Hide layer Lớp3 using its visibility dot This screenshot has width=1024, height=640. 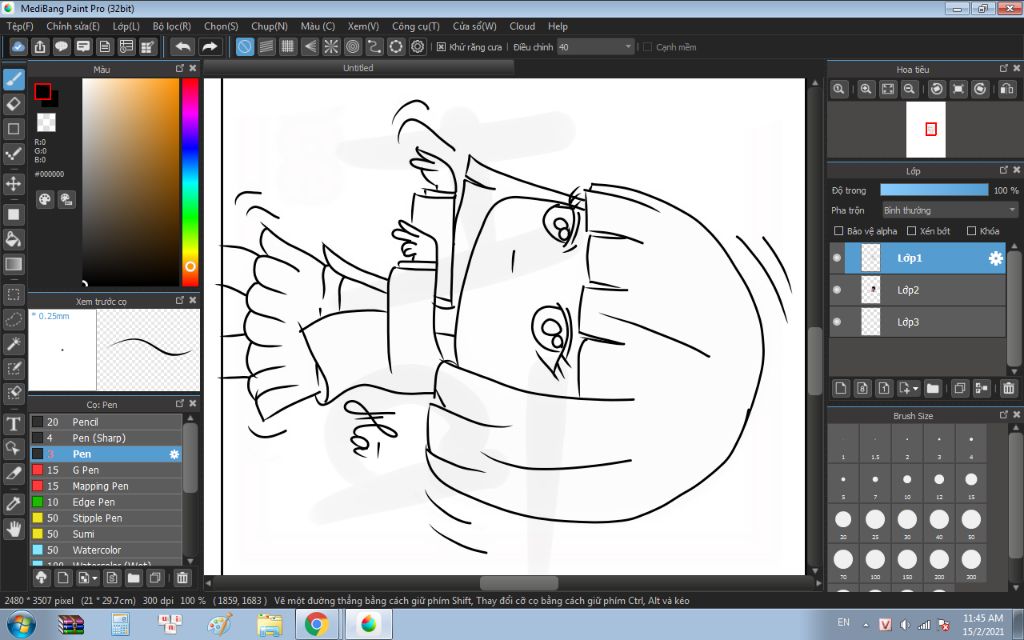pyautogui.click(x=837, y=322)
